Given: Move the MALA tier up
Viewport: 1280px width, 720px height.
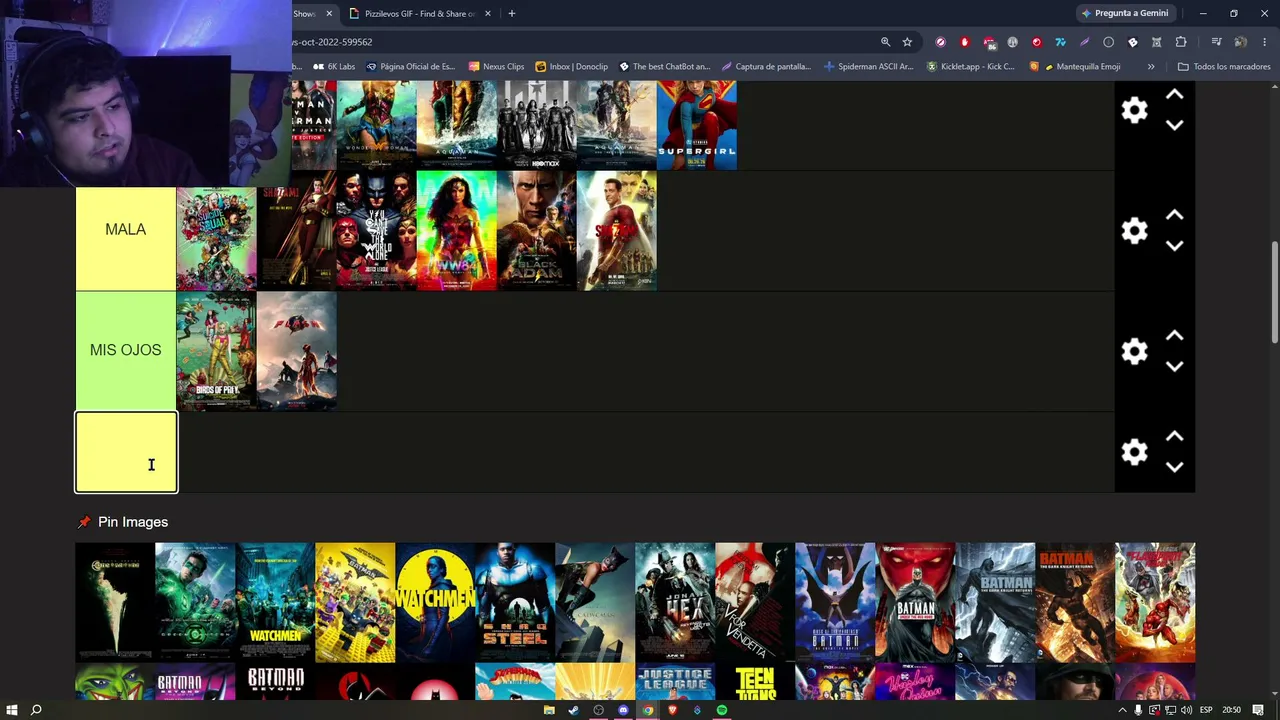Looking at the screenshot, I should pos(1175,215).
